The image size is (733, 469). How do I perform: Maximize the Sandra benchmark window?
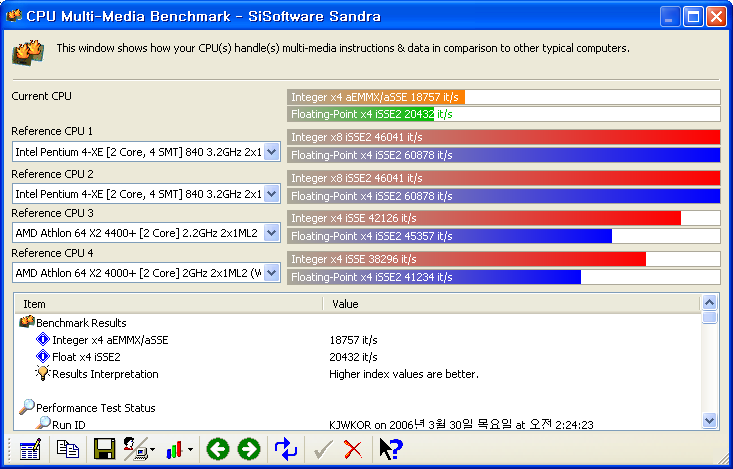coord(693,17)
